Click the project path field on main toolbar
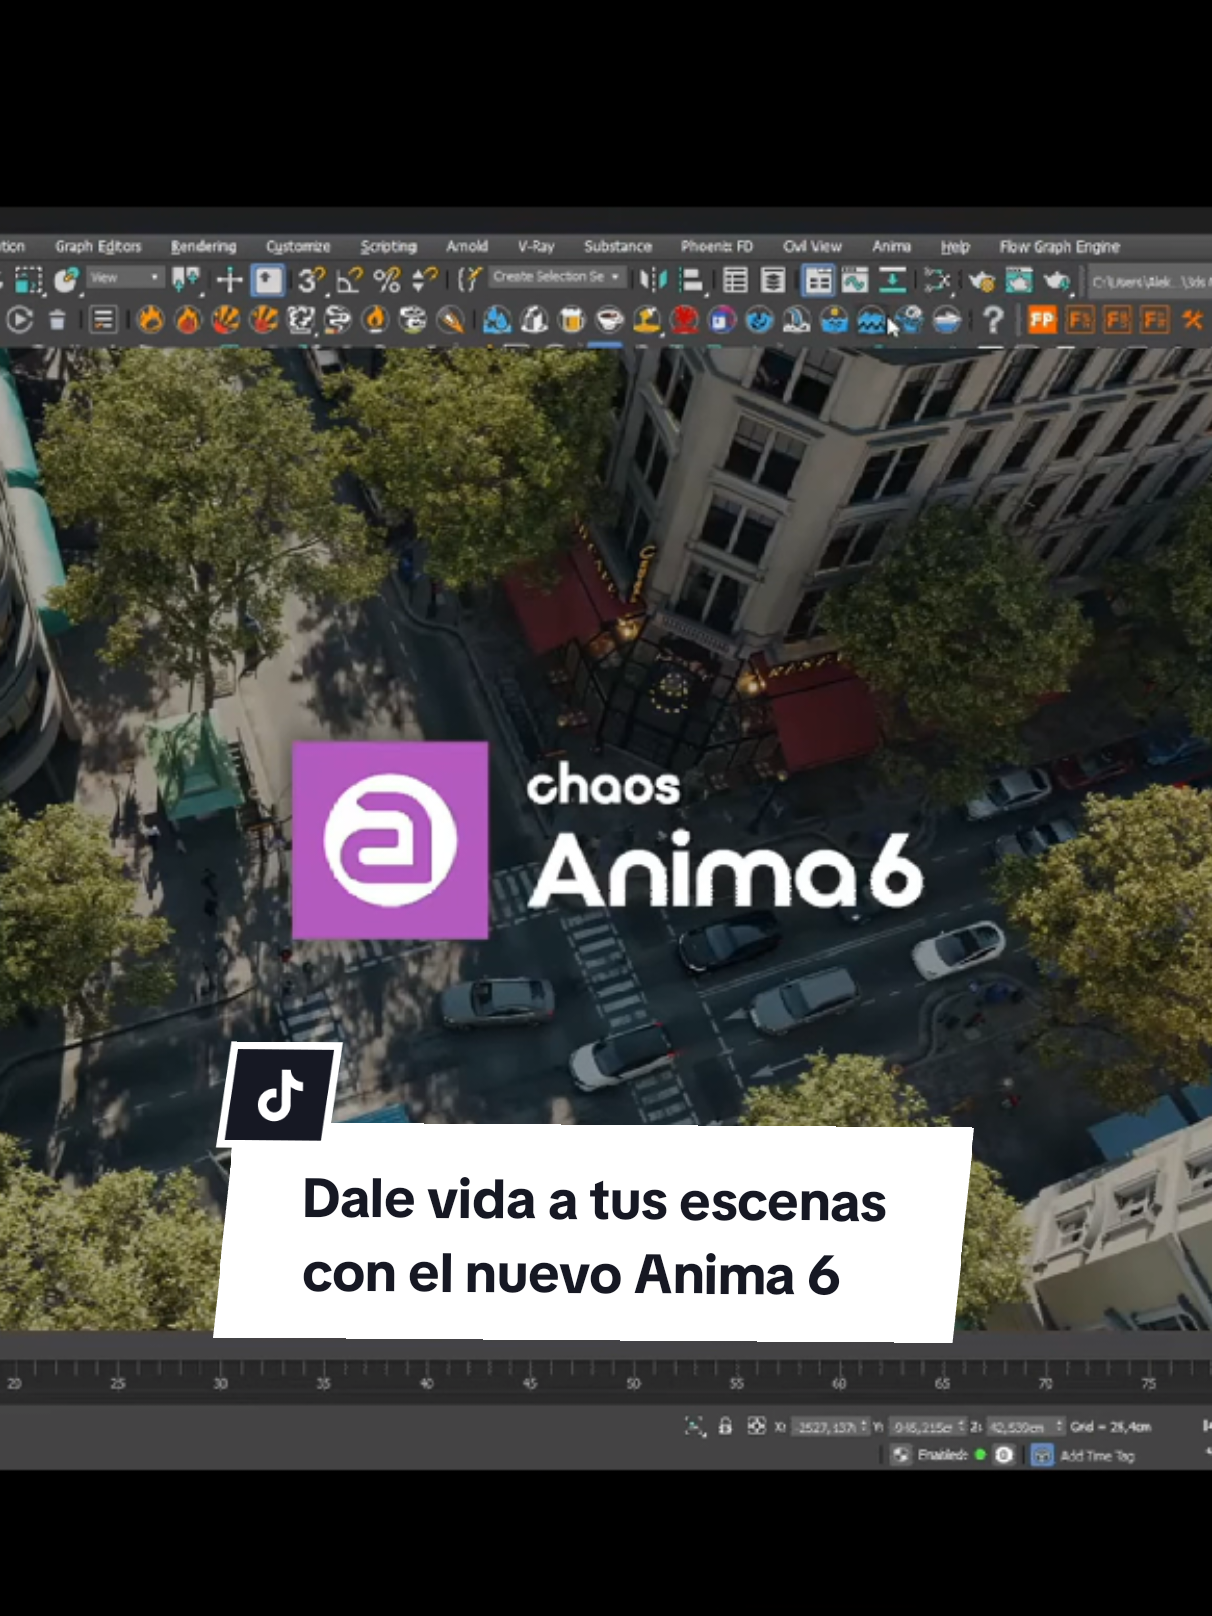 click(x=1149, y=282)
